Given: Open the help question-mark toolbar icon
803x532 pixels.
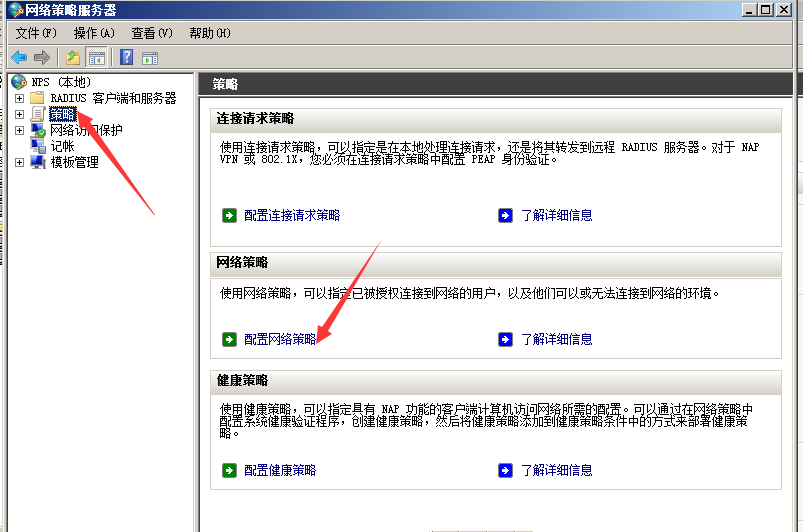Looking at the screenshot, I should pos(126,57).
